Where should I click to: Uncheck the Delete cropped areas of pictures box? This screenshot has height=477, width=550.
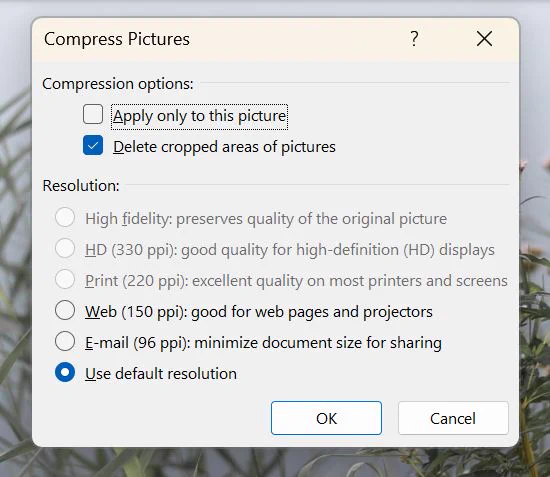pos(93,145)
